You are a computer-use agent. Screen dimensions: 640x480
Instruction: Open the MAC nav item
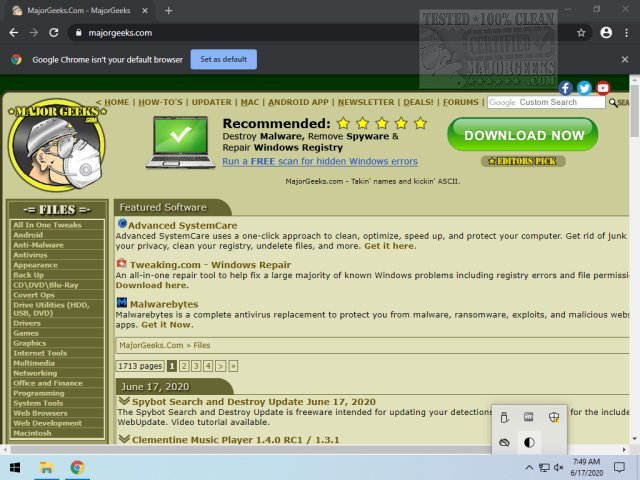tap(250, 102)
